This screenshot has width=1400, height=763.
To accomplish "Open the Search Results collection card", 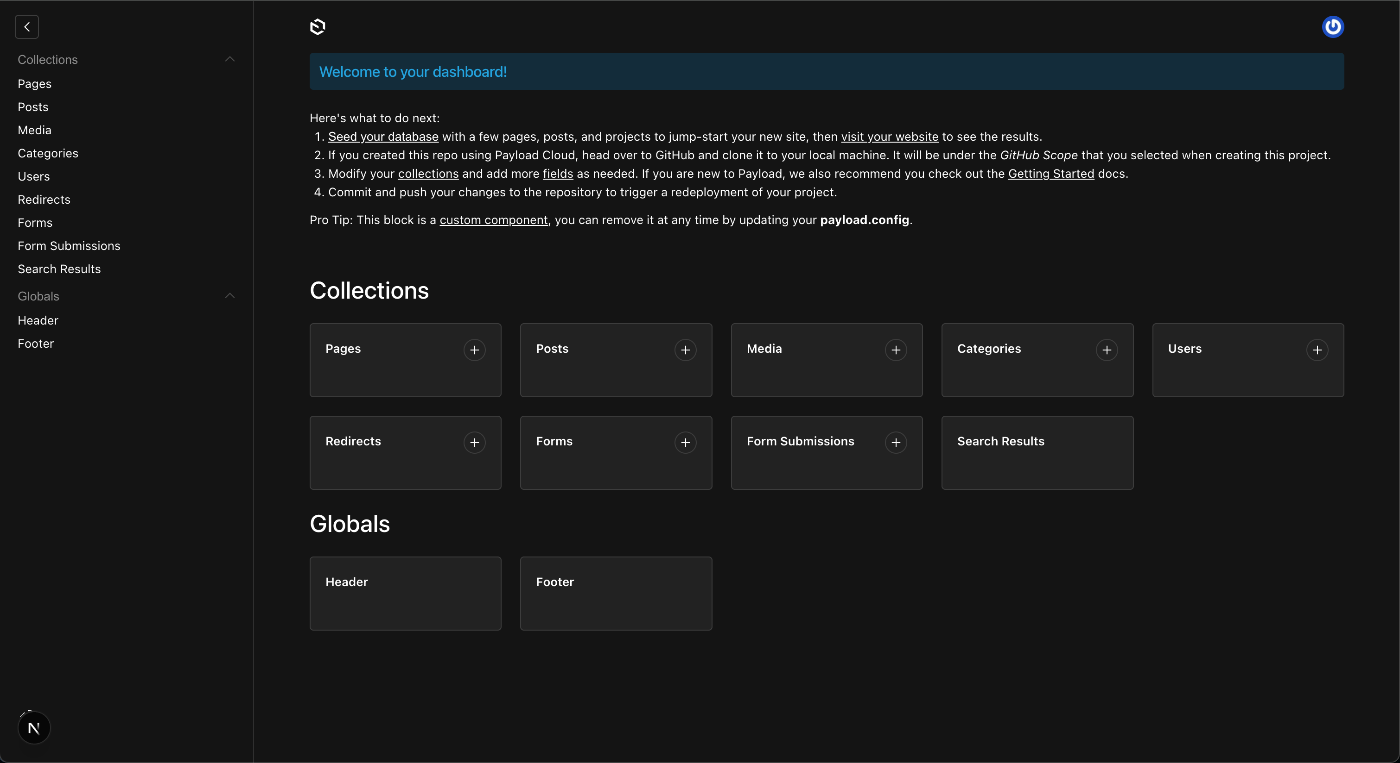I will [1037, 453].
